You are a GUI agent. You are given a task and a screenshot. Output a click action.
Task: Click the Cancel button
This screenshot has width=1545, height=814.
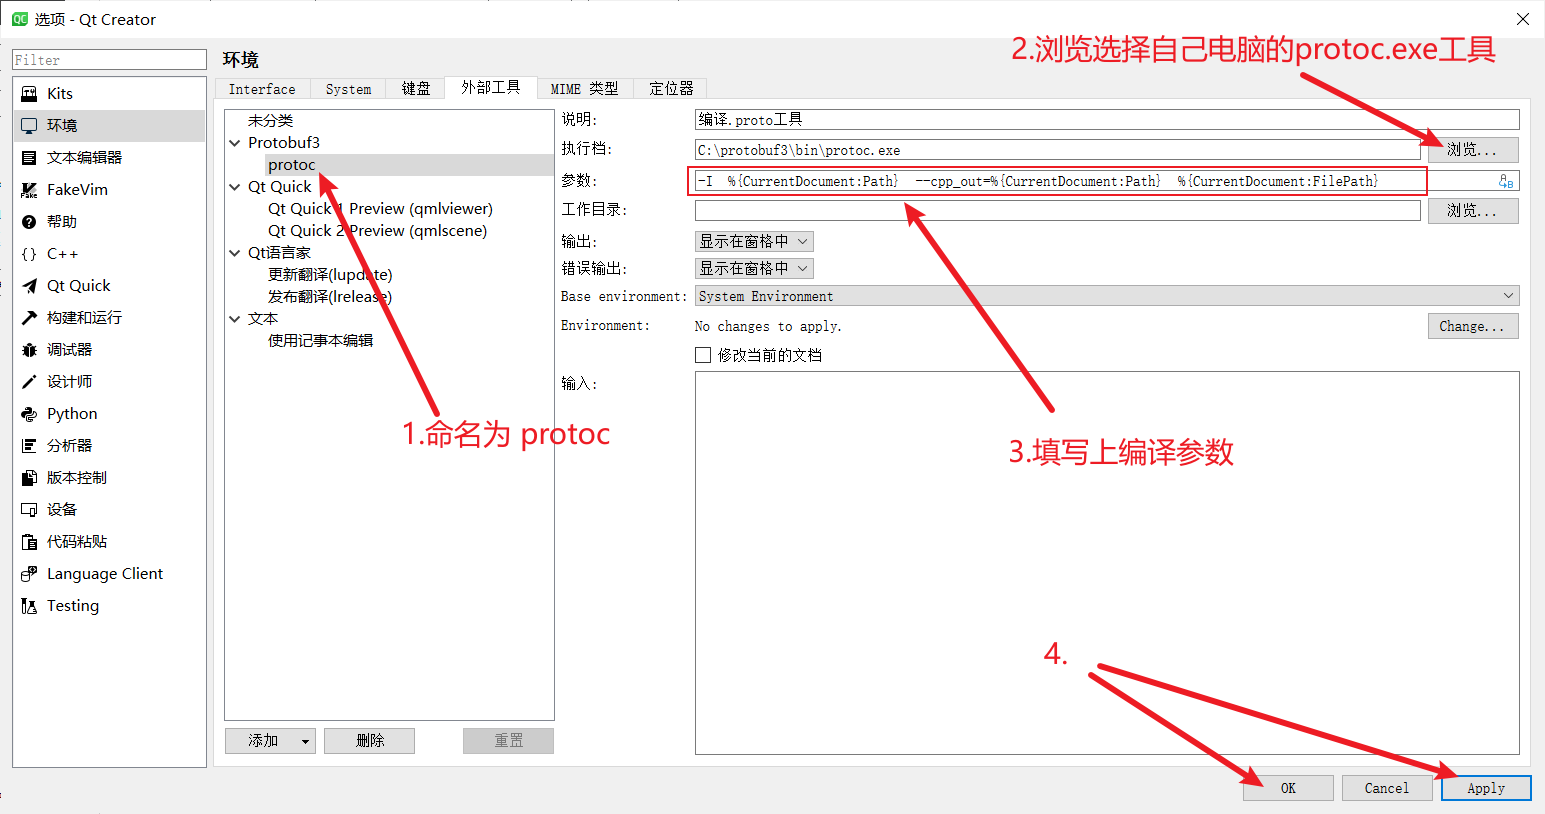1387,788
